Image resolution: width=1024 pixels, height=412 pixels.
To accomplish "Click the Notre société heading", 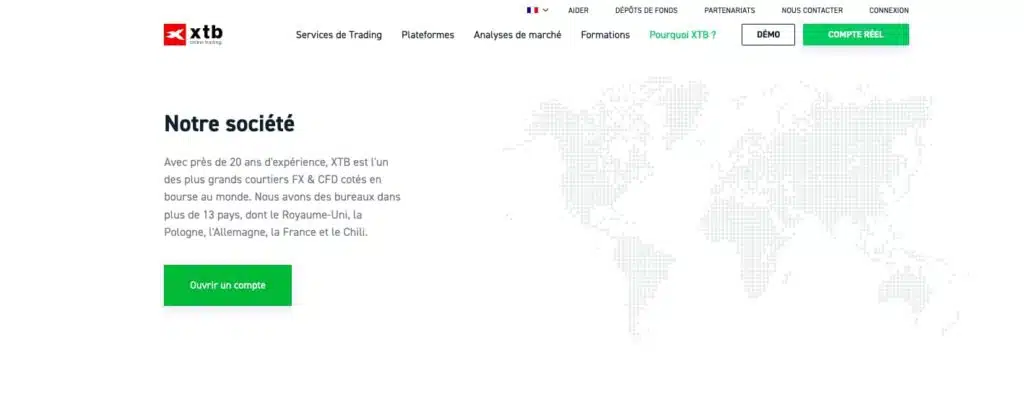I will coord(229,124).
